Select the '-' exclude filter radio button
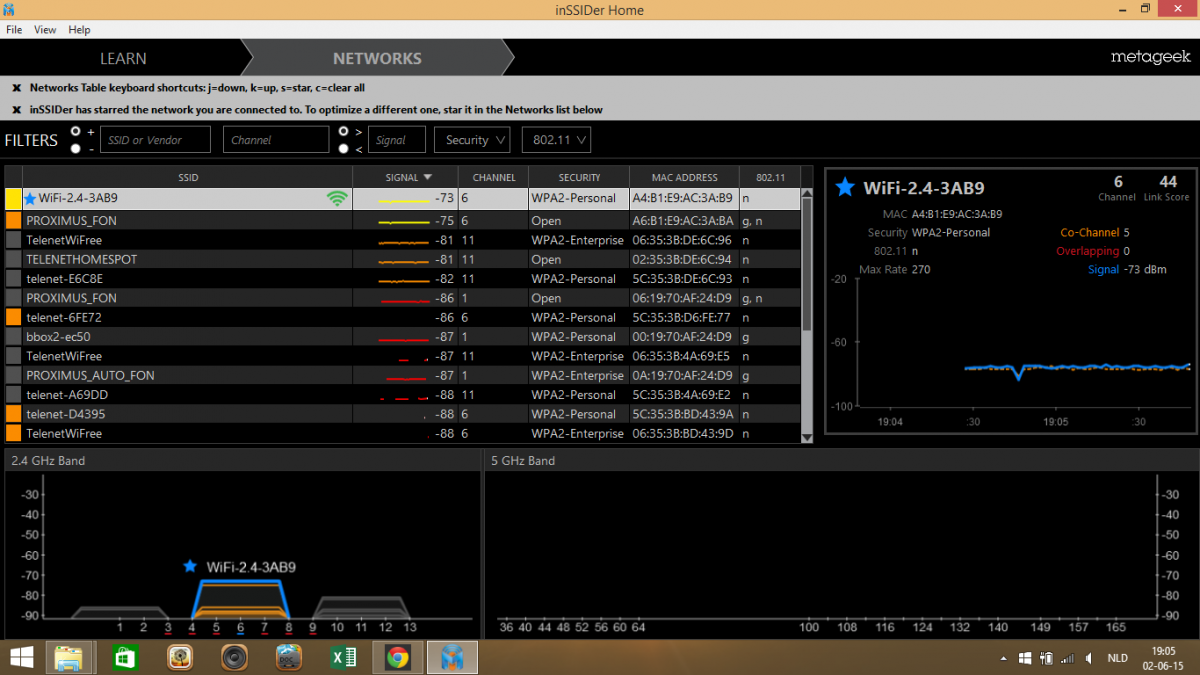The image size is (1200, 675). pyautogui.click(x=76, y=148)
